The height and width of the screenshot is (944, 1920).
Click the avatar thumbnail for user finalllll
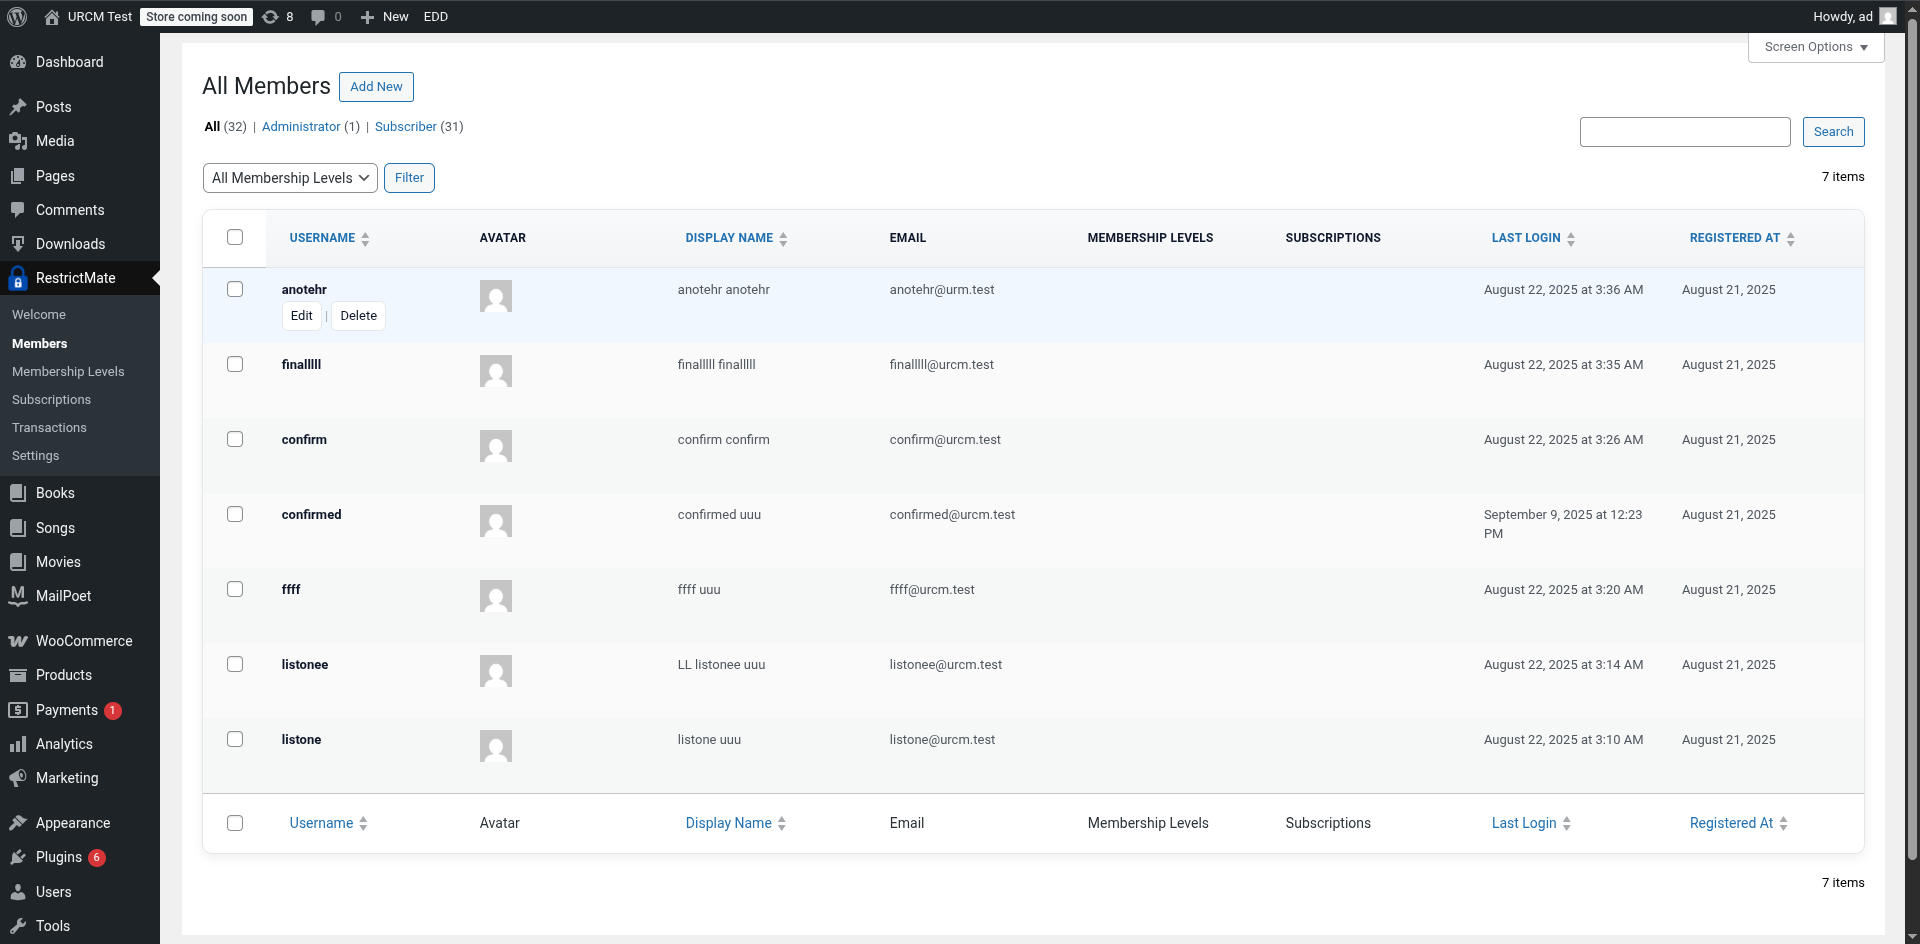495,371
